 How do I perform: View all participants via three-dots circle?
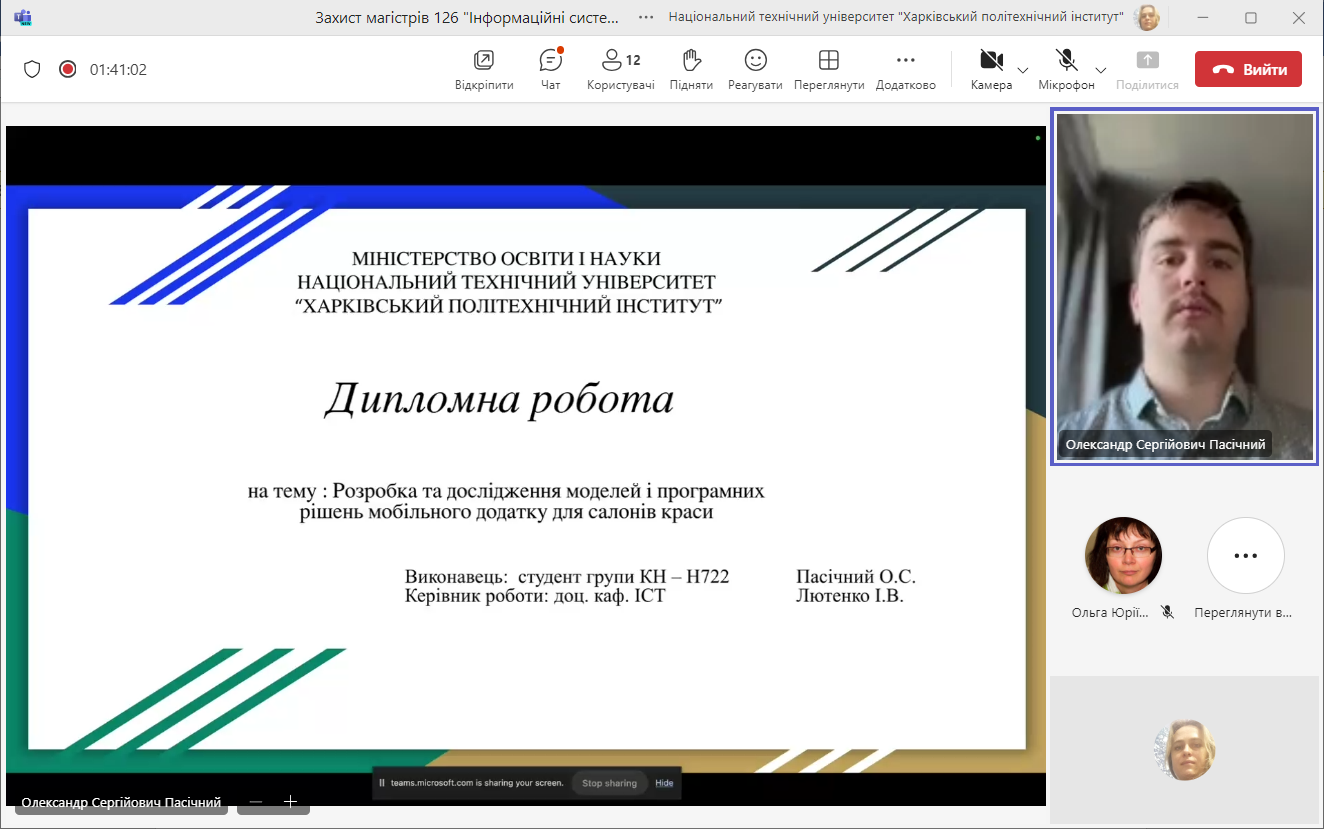click(1245, 556)
